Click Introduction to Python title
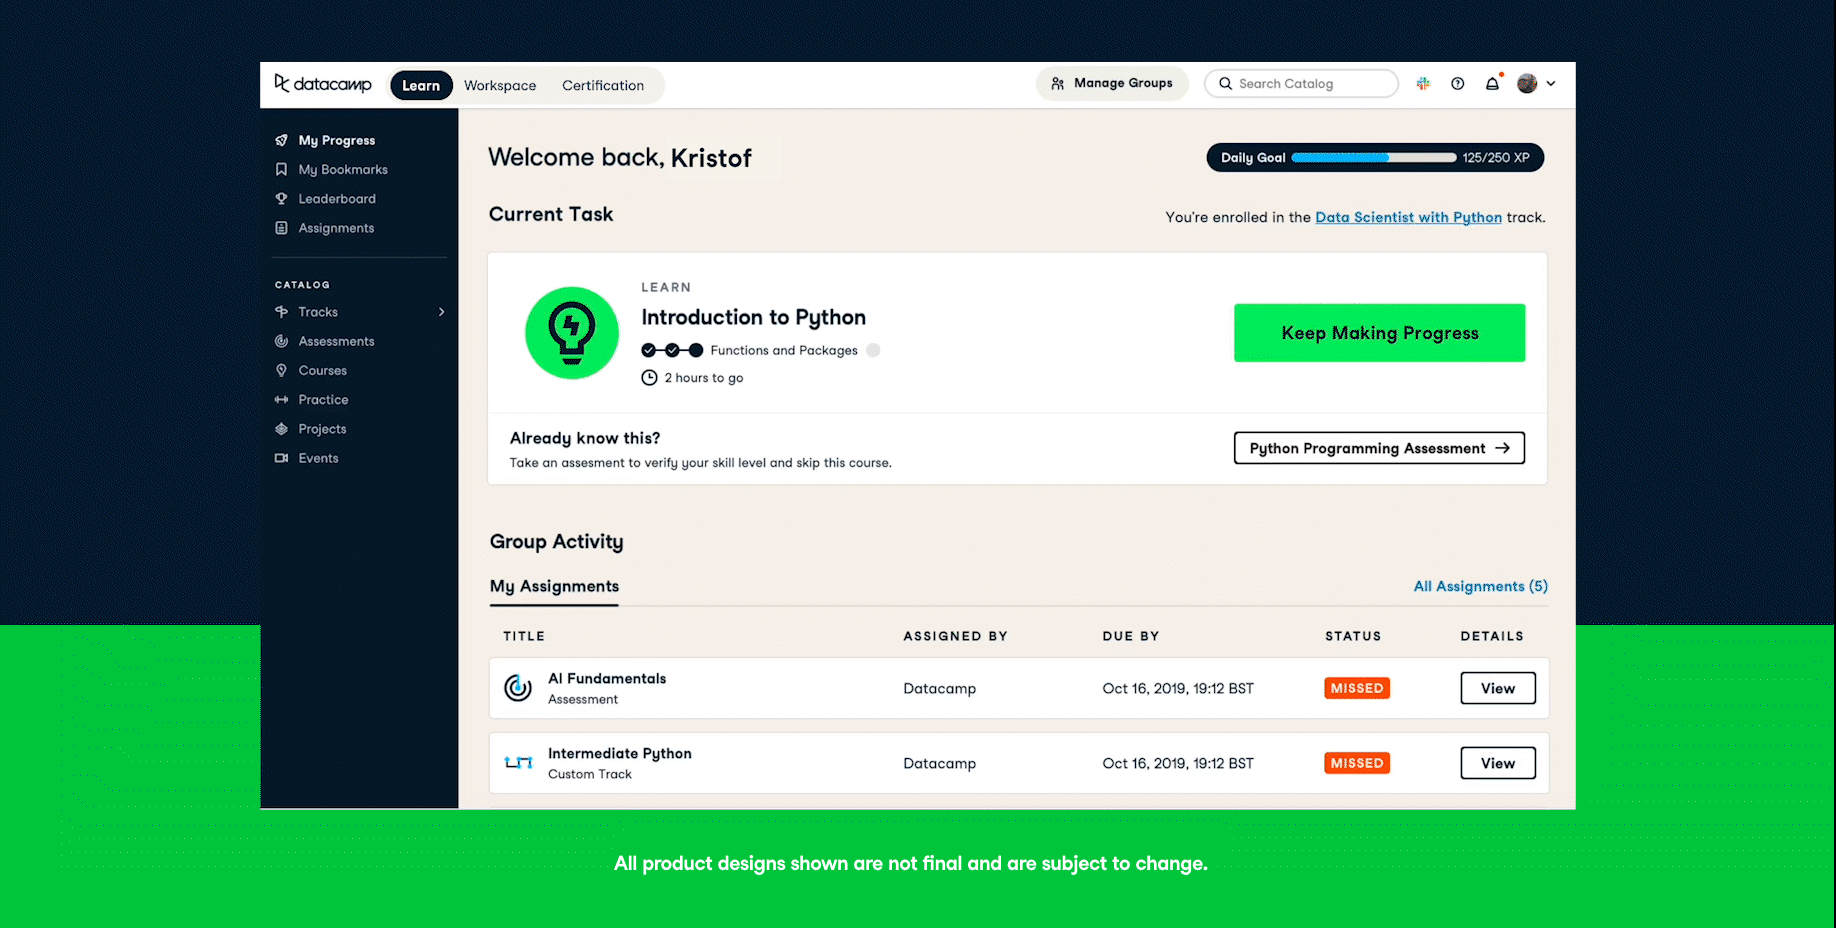Image resolution: width=1836 pixels, height=928 pixels. 753,317
